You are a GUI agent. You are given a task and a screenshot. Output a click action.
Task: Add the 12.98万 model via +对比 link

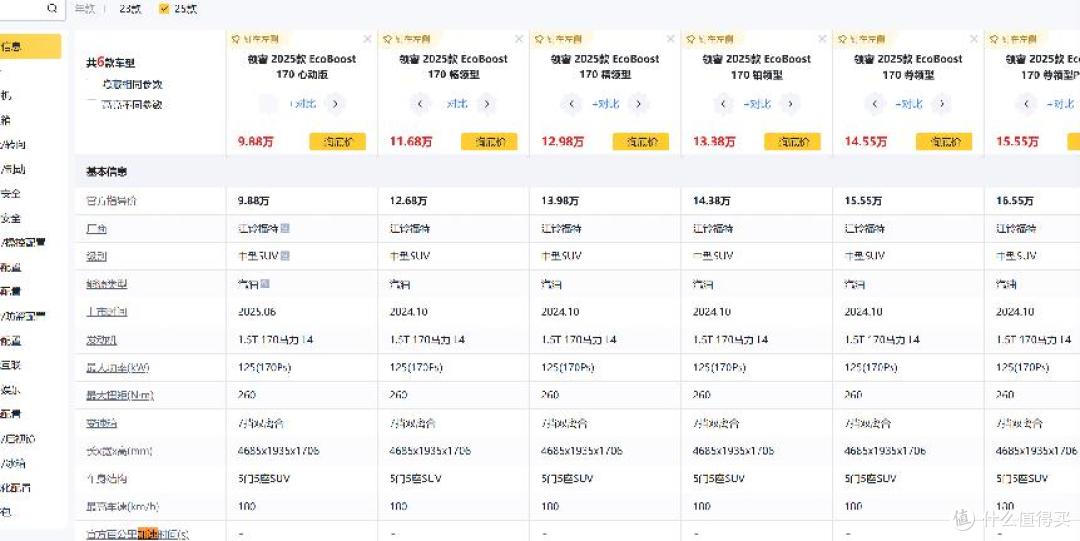[605, 104]
